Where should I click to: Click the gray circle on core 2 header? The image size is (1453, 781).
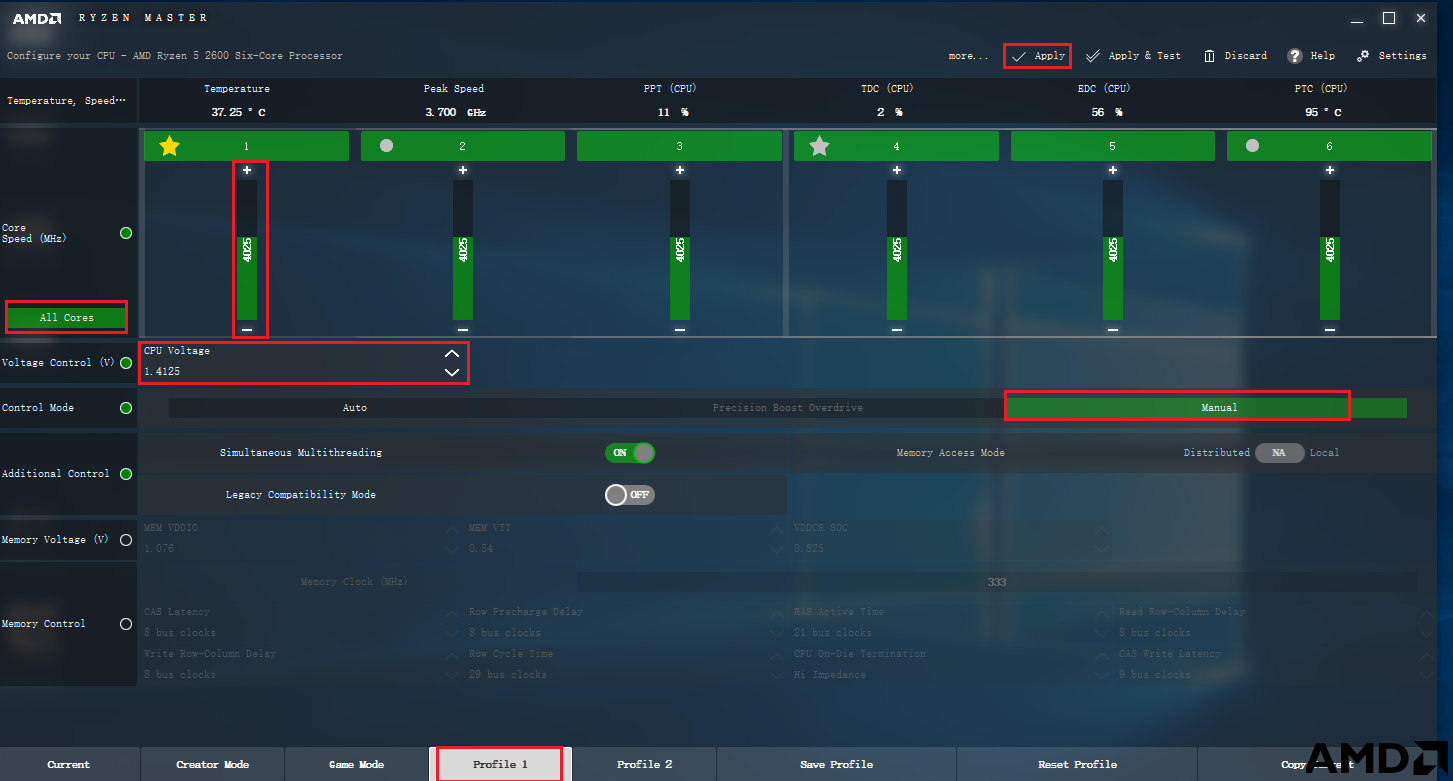[x=386, y=145]
